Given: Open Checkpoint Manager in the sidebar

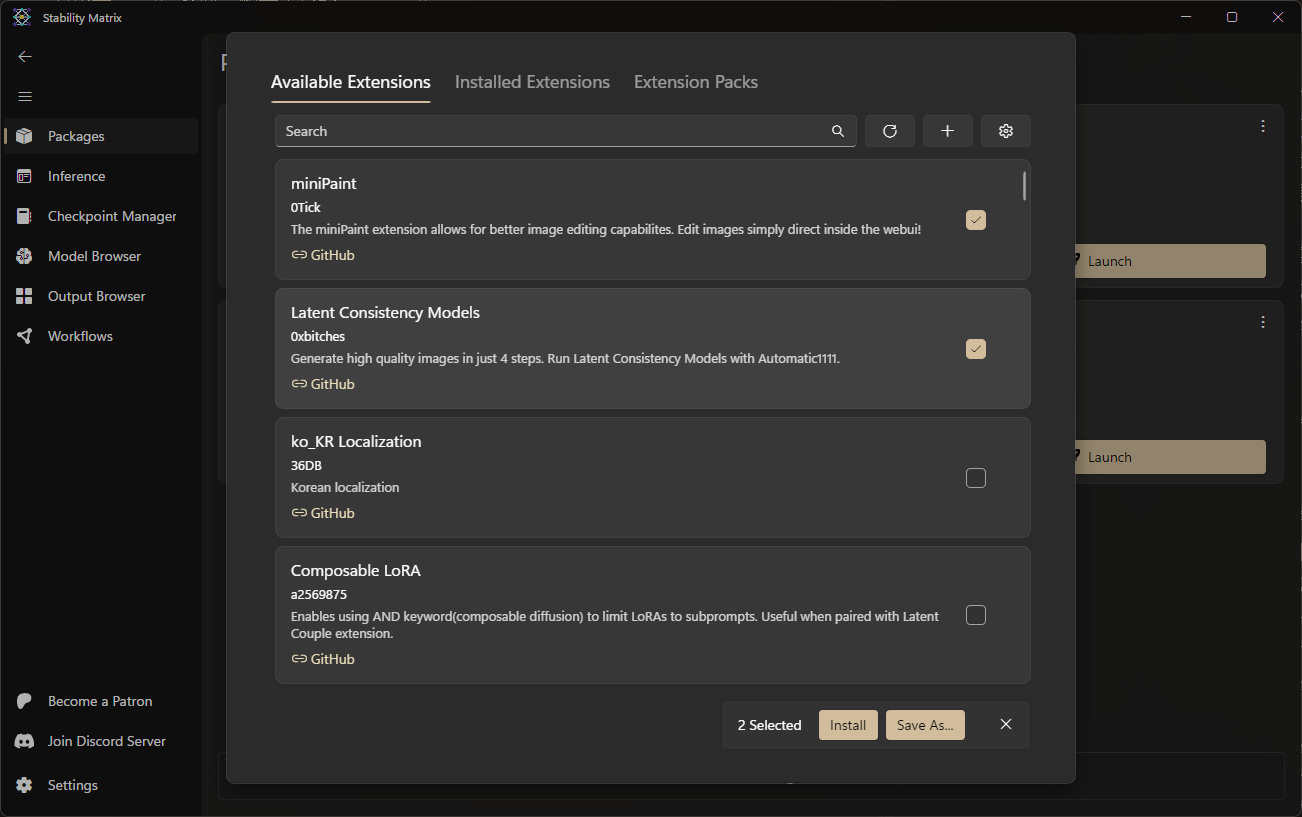Looking at the screenshot, I should click(x=100, y=216).
